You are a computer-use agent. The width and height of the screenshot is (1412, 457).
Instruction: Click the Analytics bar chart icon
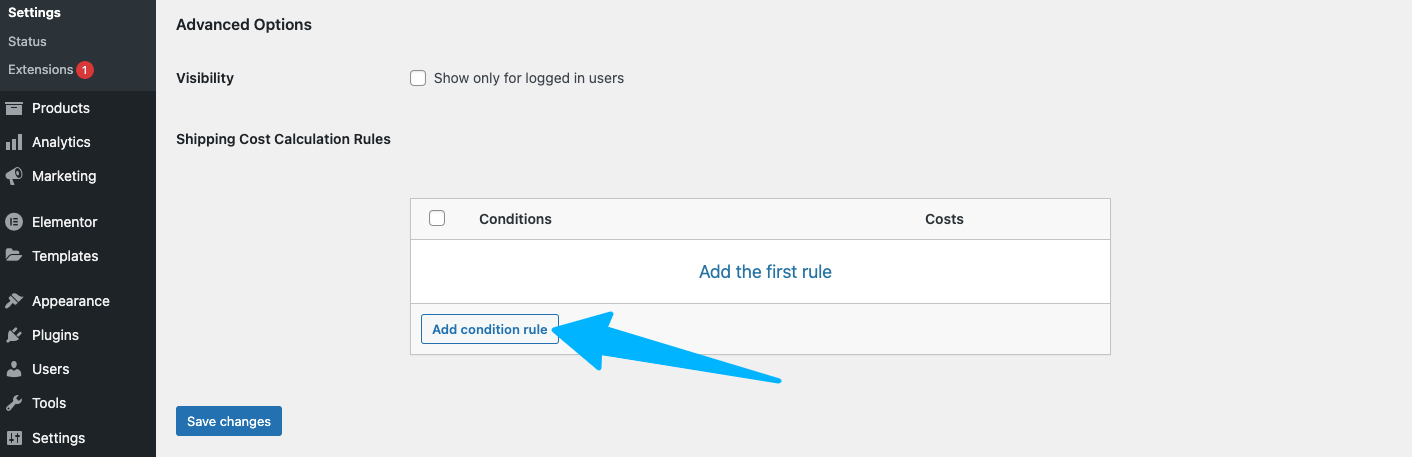click(14, 142)
